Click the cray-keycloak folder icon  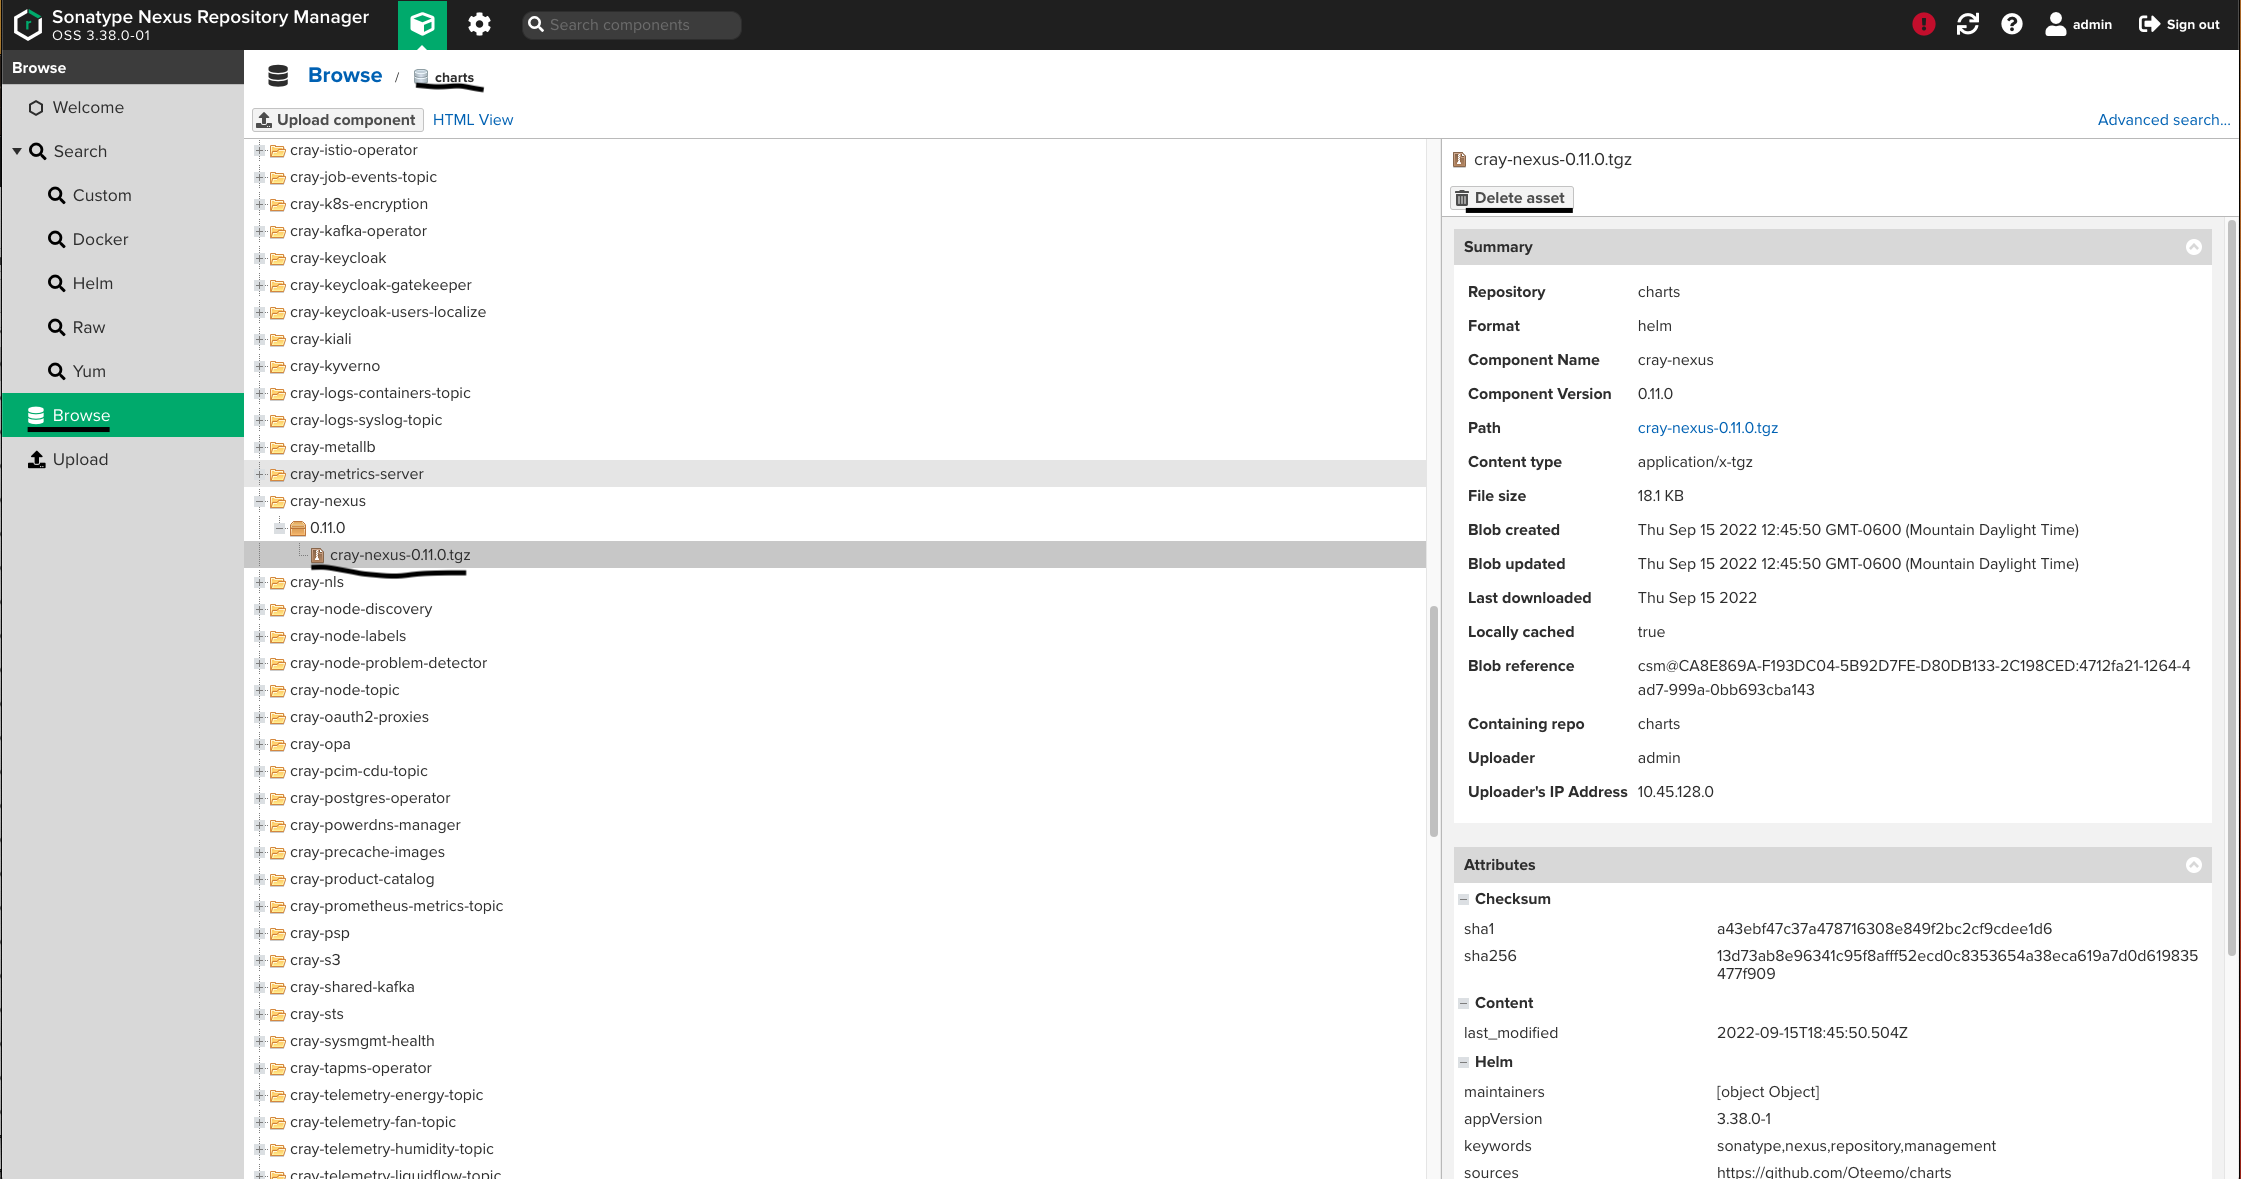[278, 258]
